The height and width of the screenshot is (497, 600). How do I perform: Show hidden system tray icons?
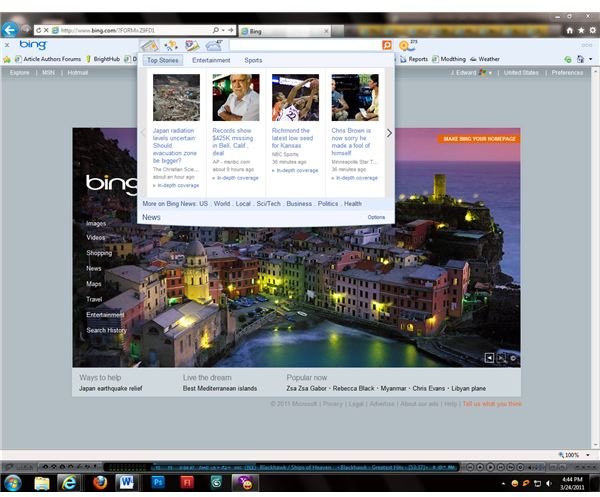tap(503, 484)
